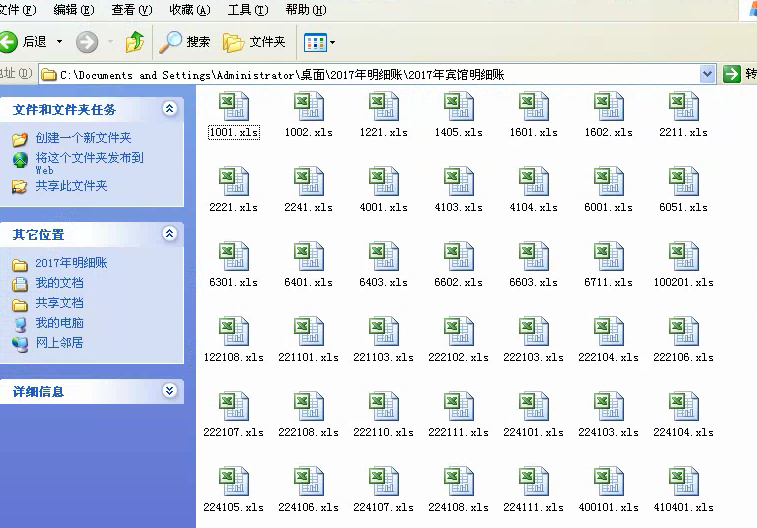Click the address bar path field

pyautogui.click(x=369, y=75)
